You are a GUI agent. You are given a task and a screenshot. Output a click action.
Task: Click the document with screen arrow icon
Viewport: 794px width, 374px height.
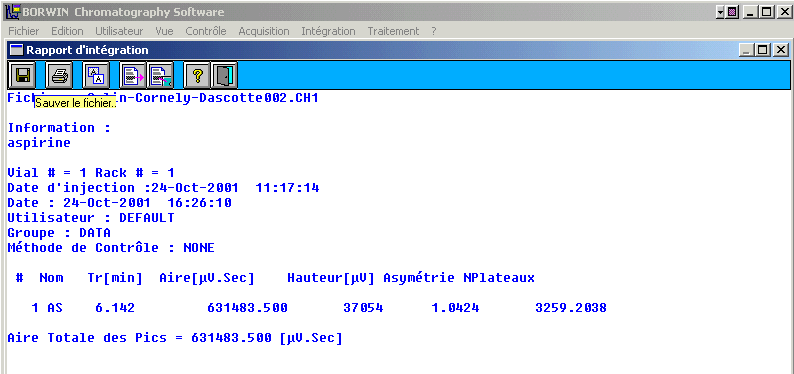[x=161, y=76]
